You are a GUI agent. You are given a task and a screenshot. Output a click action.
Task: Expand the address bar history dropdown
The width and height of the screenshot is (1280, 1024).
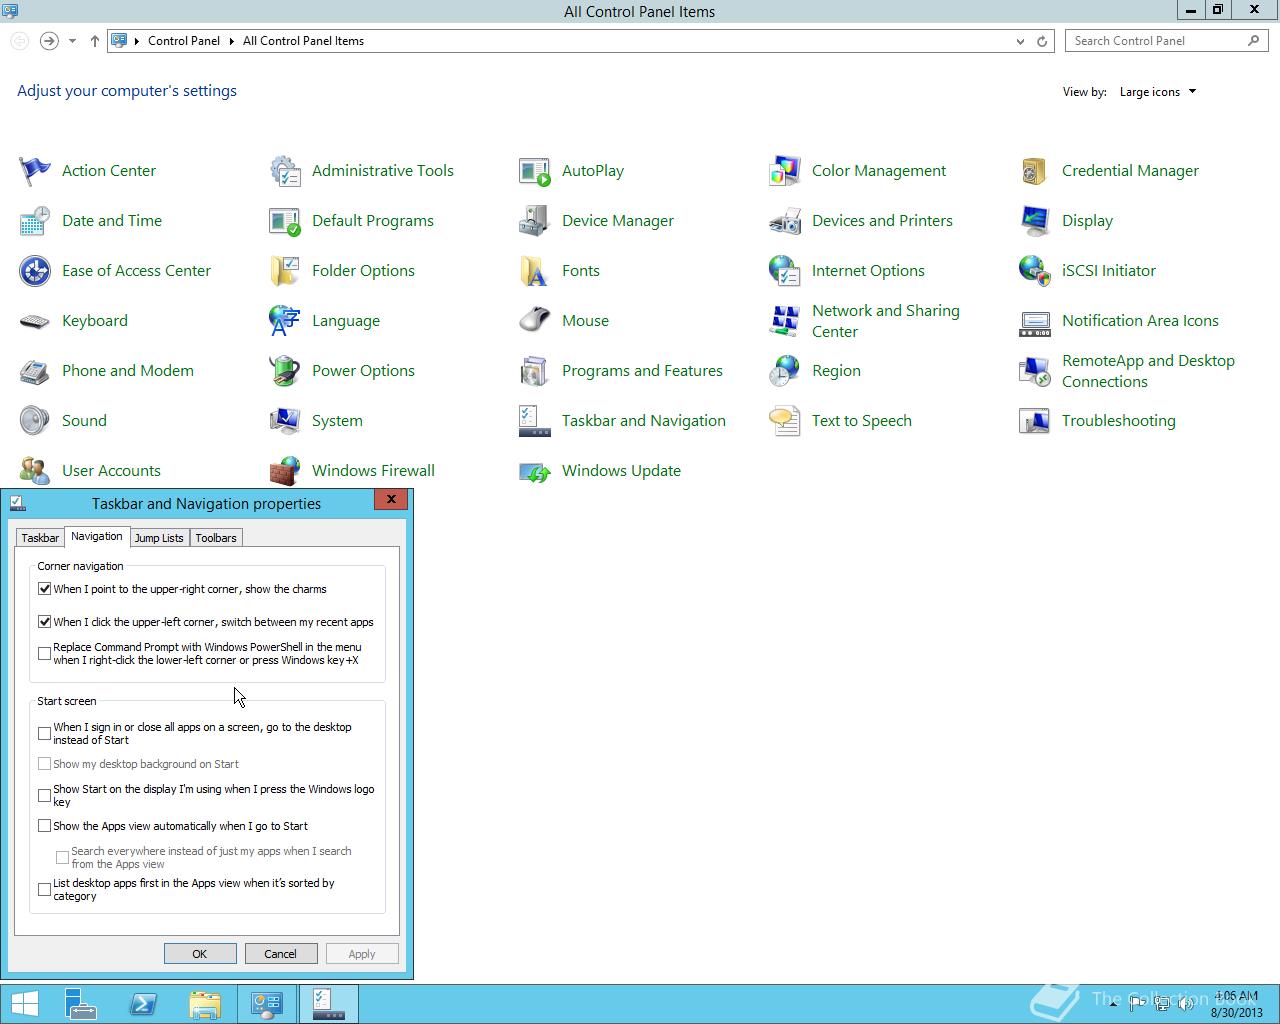(1020, 41)
